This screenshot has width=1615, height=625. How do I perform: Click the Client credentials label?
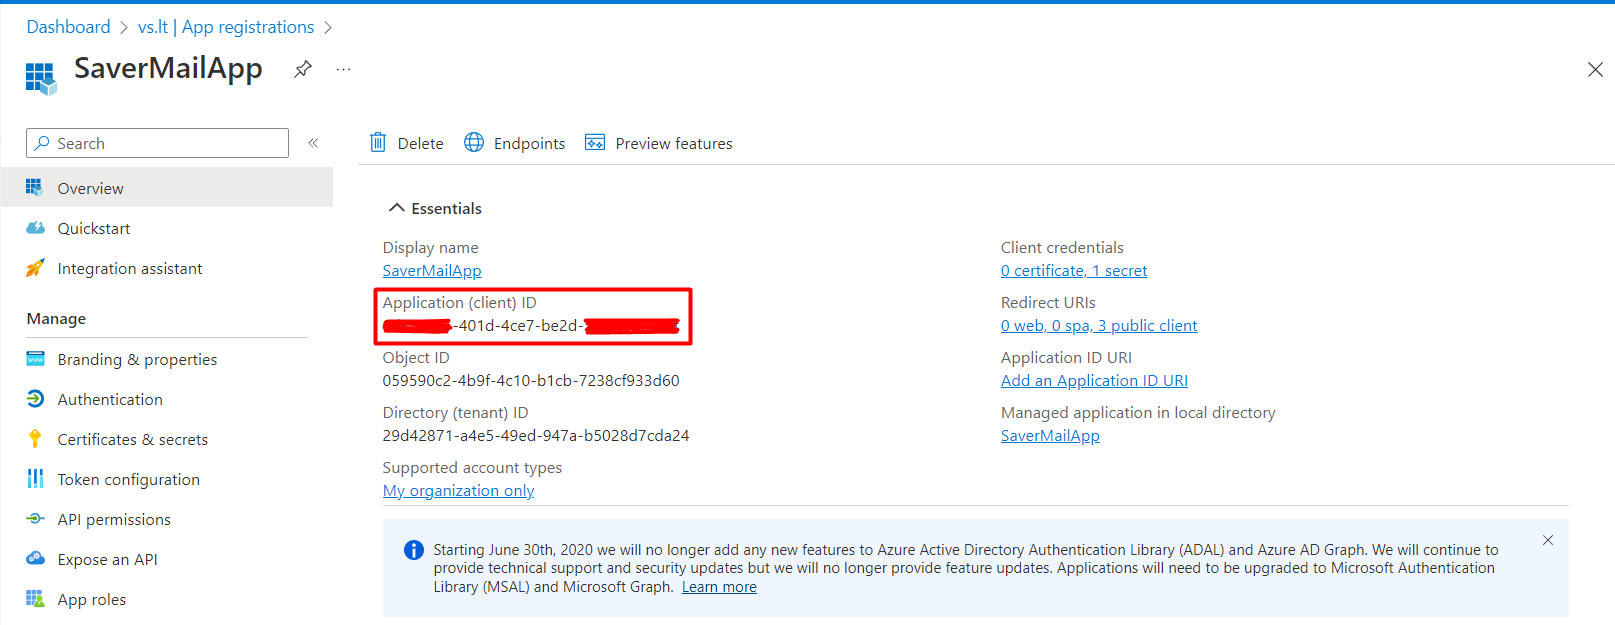pos(1062,247)
